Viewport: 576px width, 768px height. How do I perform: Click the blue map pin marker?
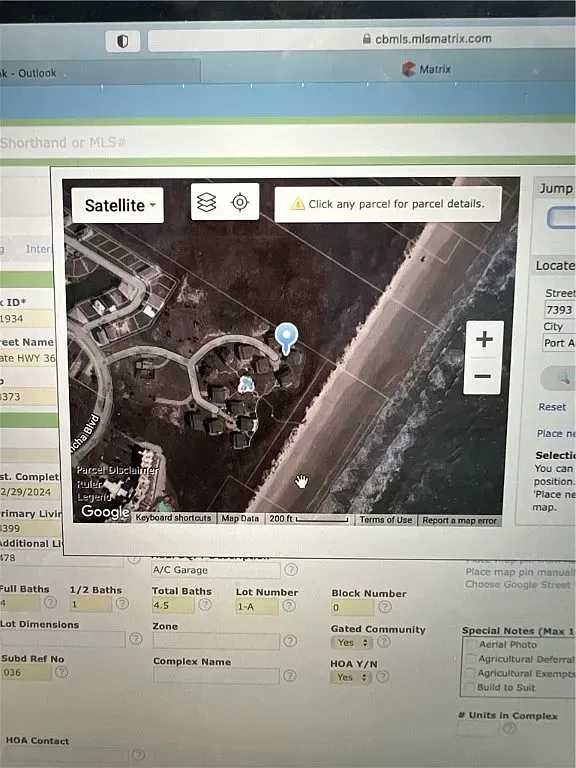[287, 338]
